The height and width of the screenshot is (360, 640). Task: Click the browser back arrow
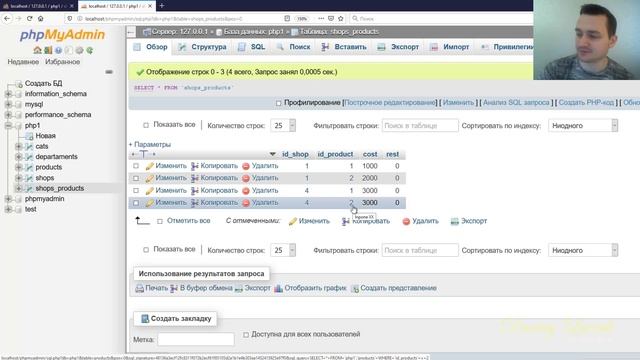pos(7,18)
